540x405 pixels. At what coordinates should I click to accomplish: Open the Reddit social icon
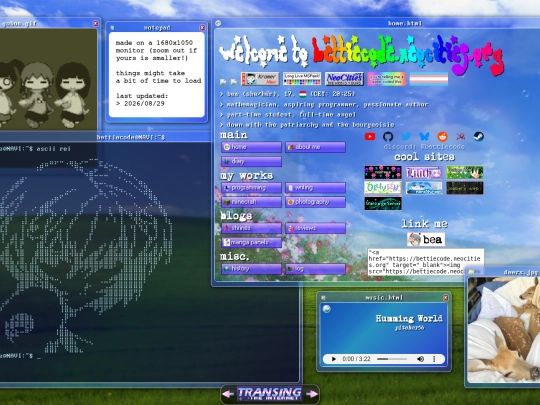tap(443, 136)
